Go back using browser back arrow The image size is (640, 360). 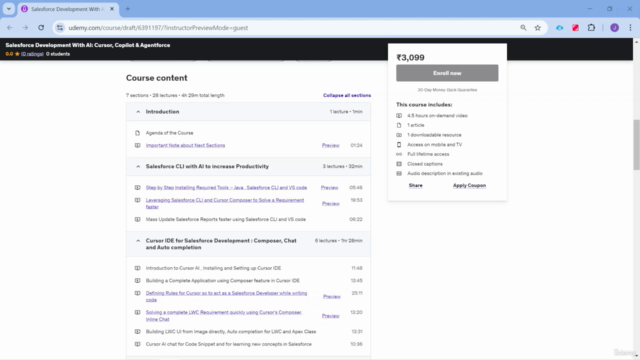click(x=10, y=28)
